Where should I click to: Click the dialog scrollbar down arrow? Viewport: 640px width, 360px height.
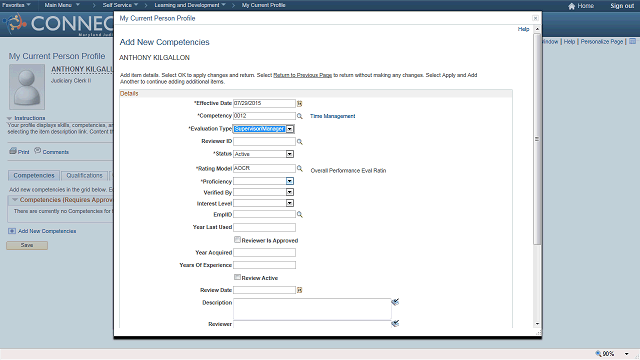tap(537, 324)
